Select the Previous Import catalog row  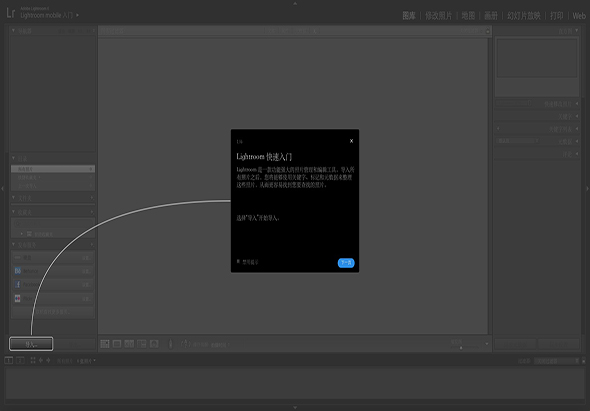[x=53, y=186]
